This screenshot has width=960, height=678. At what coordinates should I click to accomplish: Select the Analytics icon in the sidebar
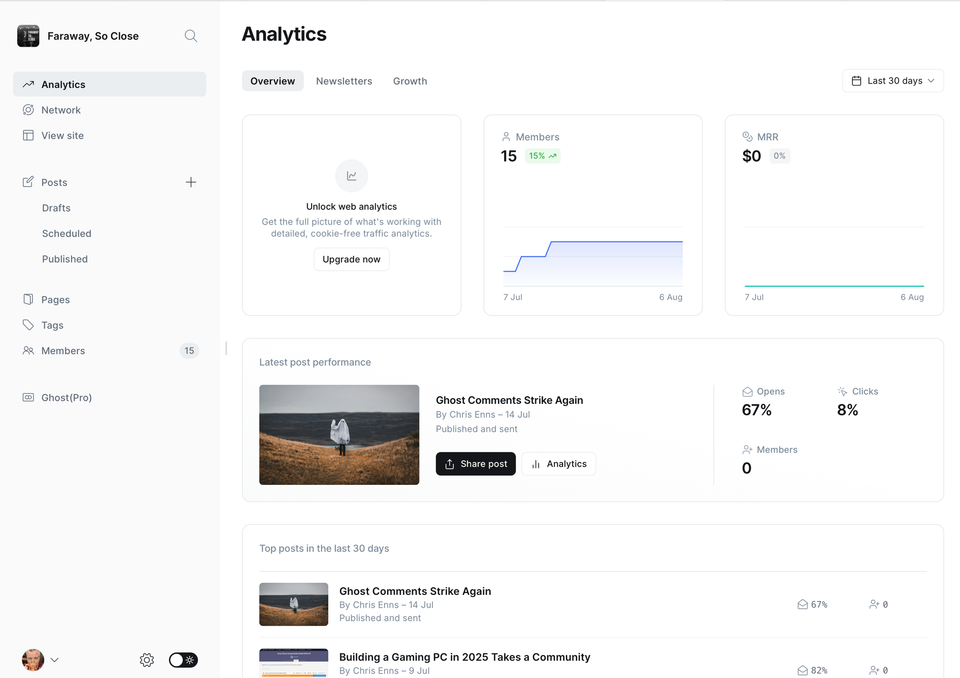[x=28, y=84]
